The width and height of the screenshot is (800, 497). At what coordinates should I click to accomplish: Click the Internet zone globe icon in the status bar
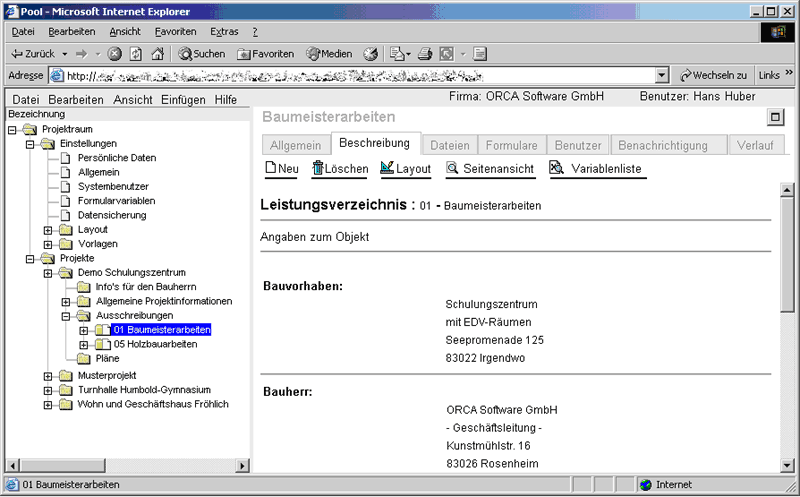pos(646,484)
